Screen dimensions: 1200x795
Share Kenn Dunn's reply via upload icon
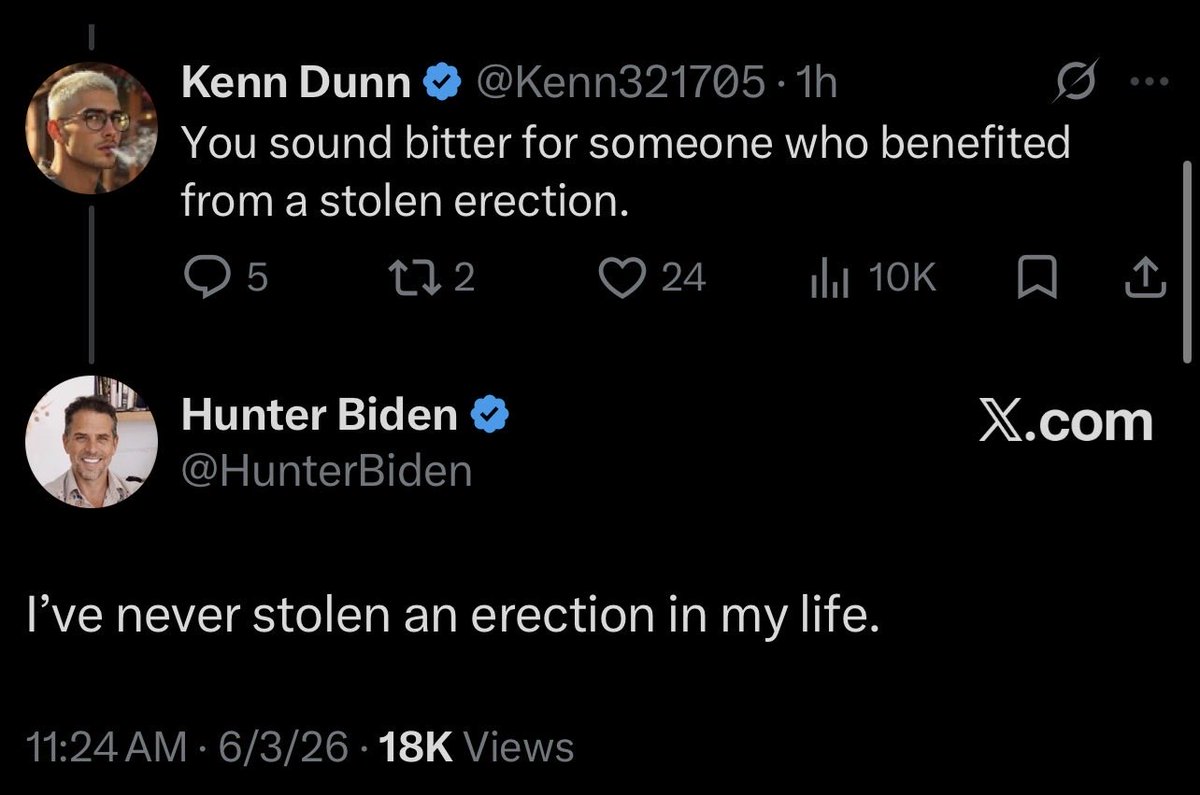coord(1145,279)
